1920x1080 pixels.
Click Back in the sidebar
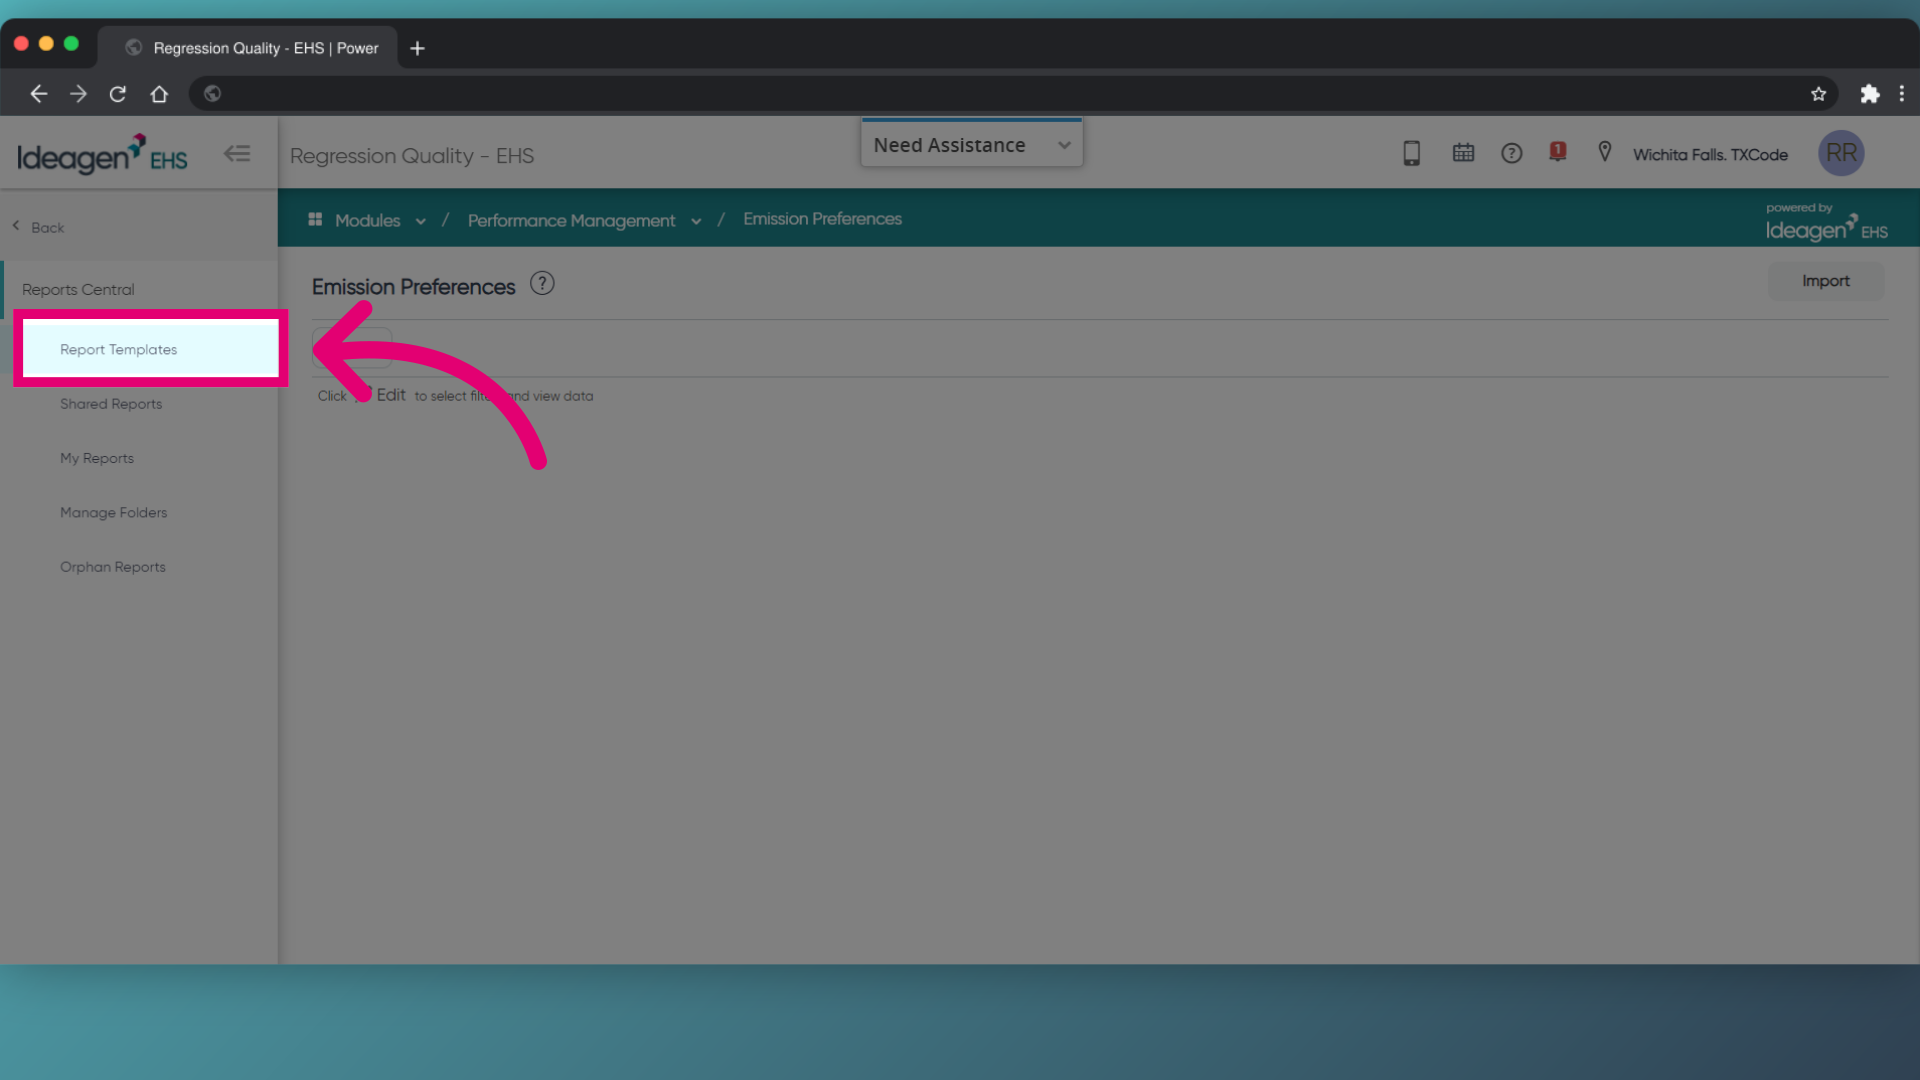[38, 227]
